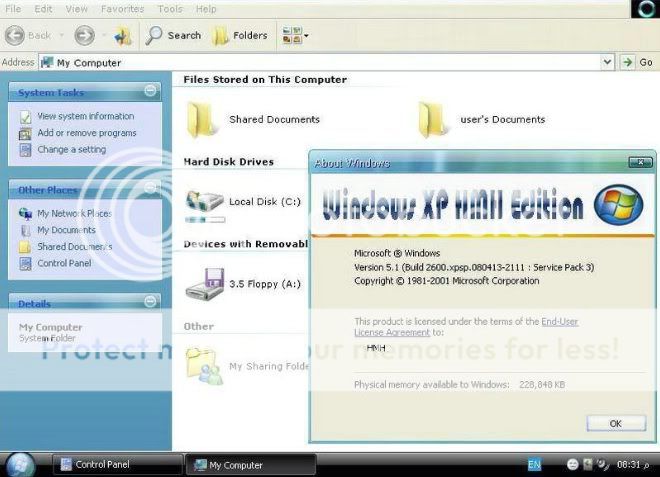The image size is (660, 477).
Task: Click the My Documents sidebar icon
Action: pos(26,230)
